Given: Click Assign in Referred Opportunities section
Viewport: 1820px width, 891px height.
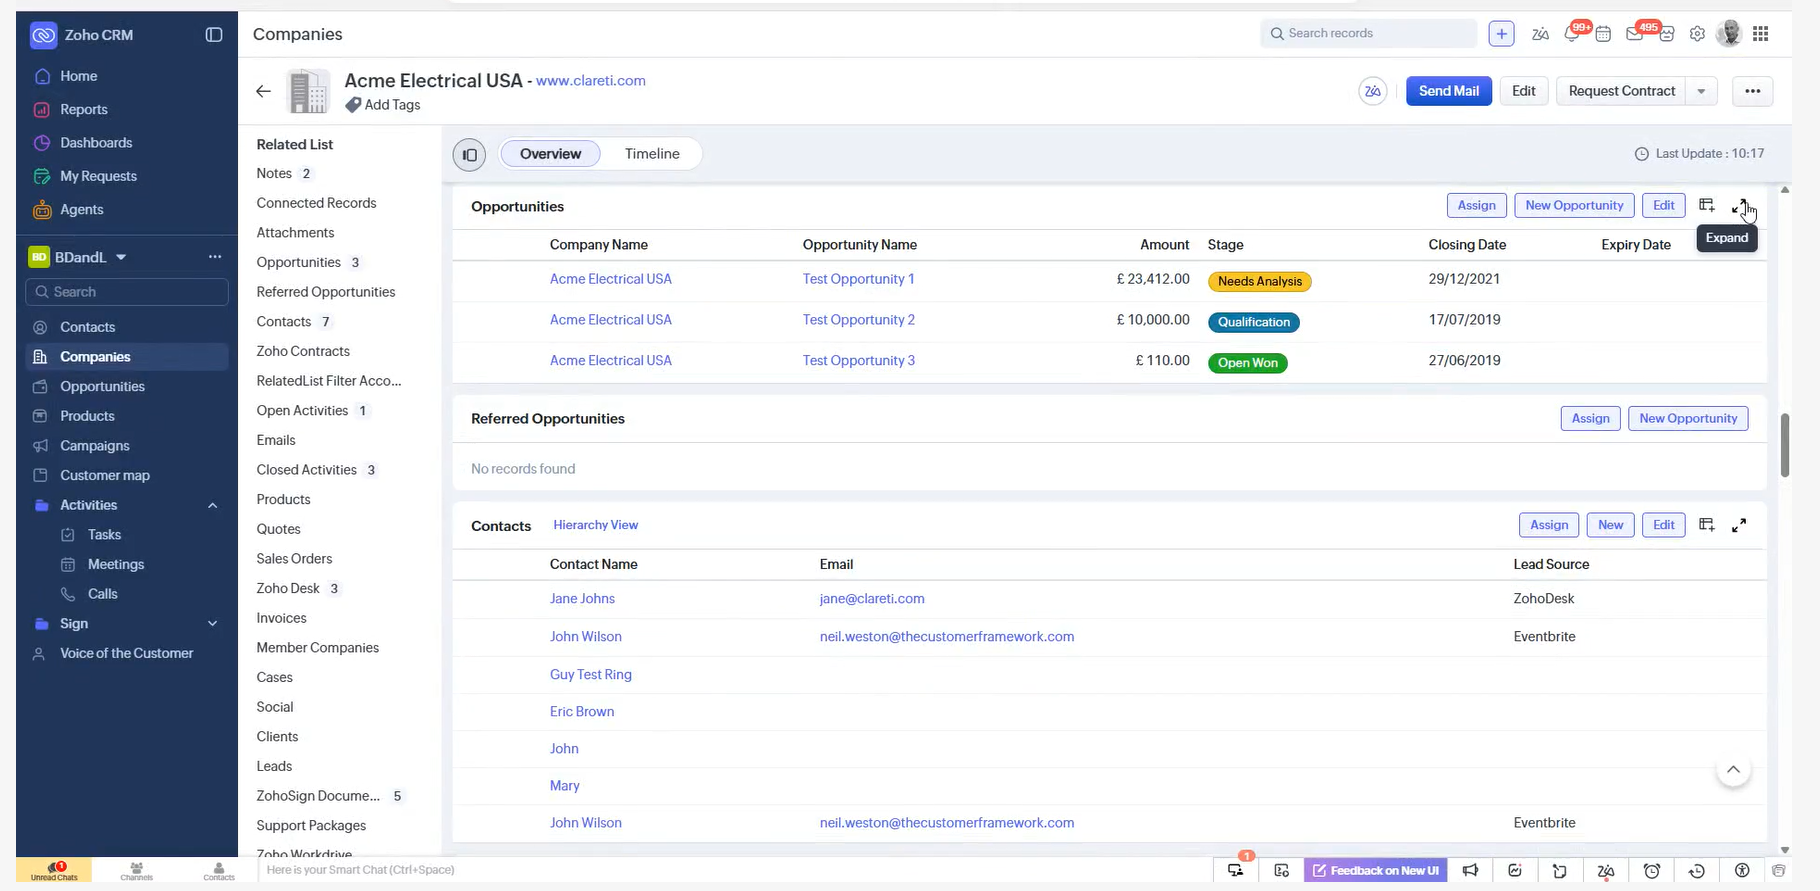Looking at the screenshot, I should (1590, 419).
